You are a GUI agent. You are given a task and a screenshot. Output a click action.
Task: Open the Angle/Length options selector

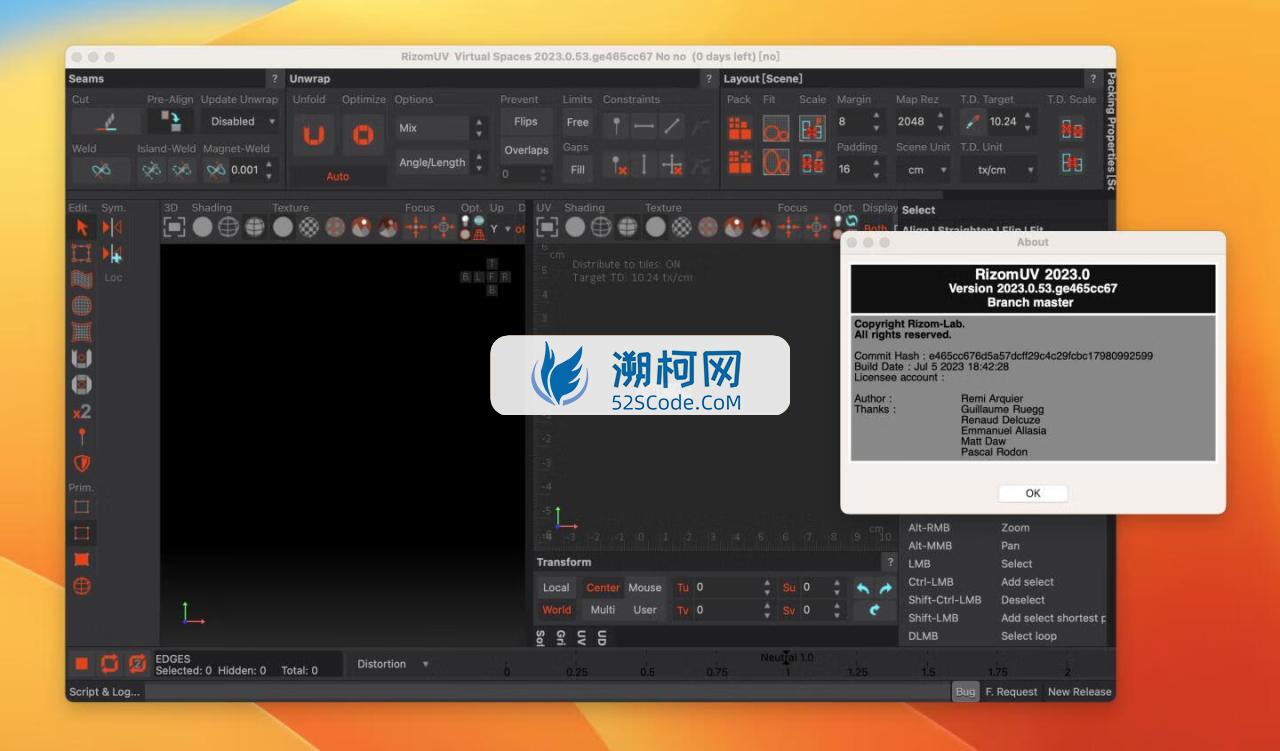[x=440, y=162]
